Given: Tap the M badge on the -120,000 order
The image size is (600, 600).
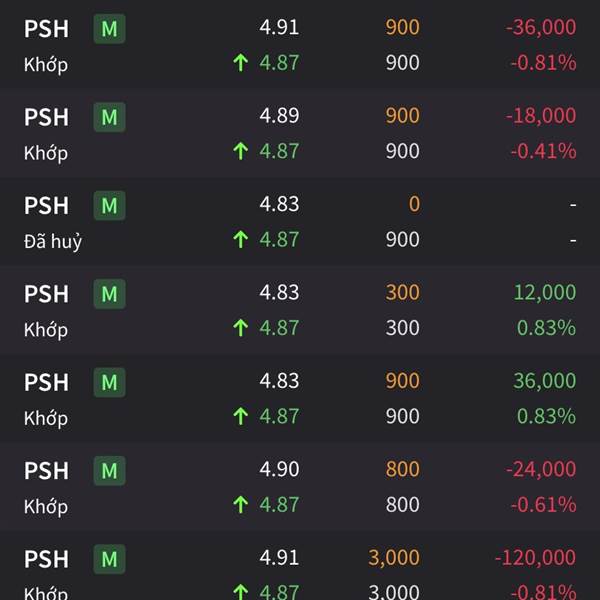Looking at the screenshot, I should 109,559.
